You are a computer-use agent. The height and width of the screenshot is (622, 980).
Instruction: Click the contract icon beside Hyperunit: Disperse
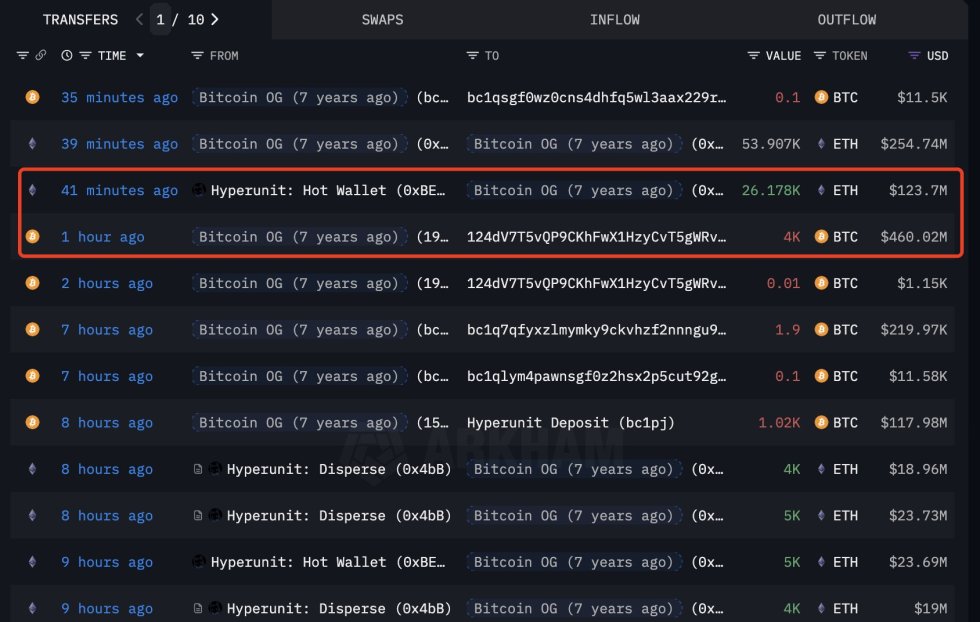(x=198, y=468)
